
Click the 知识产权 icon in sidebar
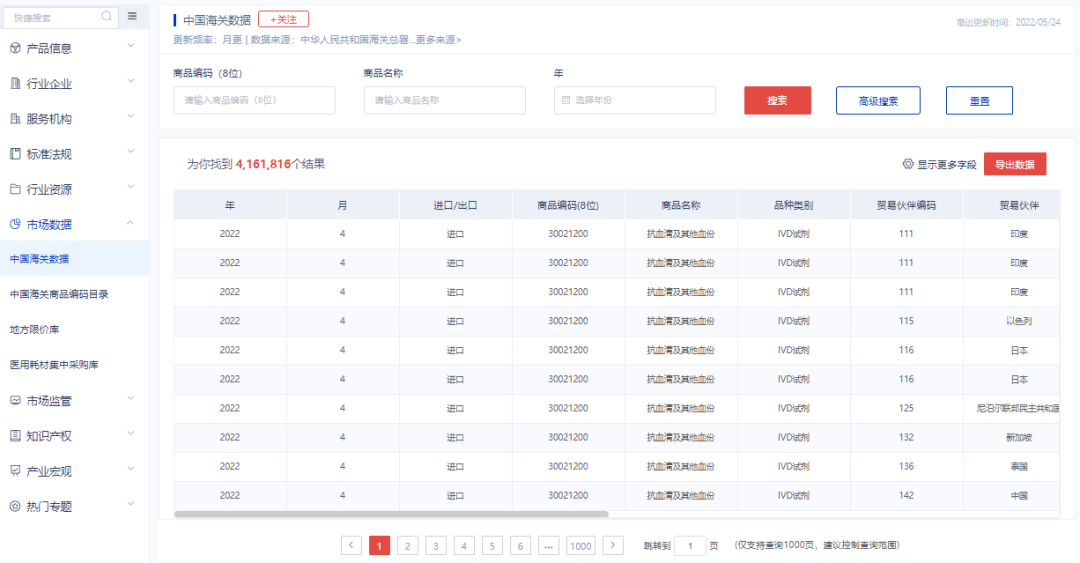(15, 436)
